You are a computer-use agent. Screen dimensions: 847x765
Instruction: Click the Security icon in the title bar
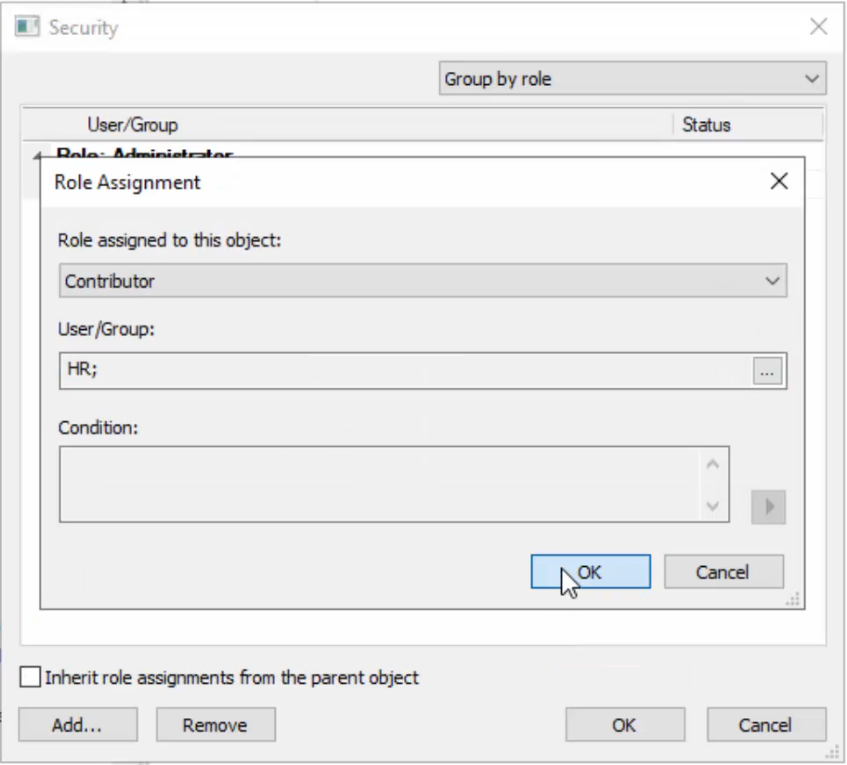[26, 26]
